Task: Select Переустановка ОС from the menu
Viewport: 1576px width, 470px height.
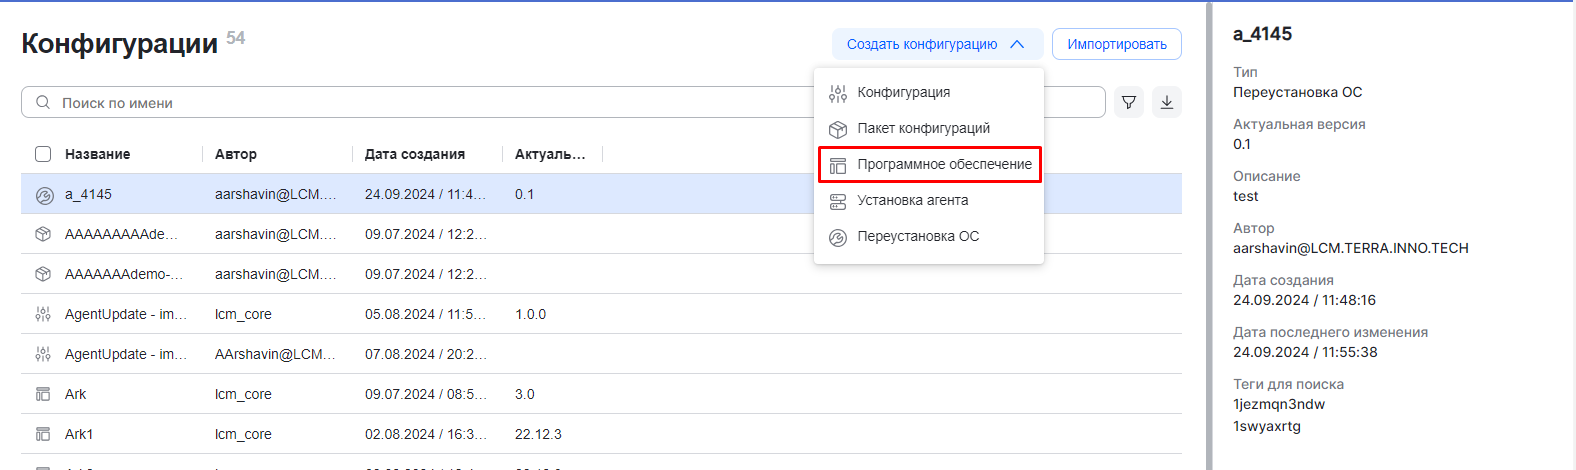Action: pyautogui.click(x=918, y=236)
